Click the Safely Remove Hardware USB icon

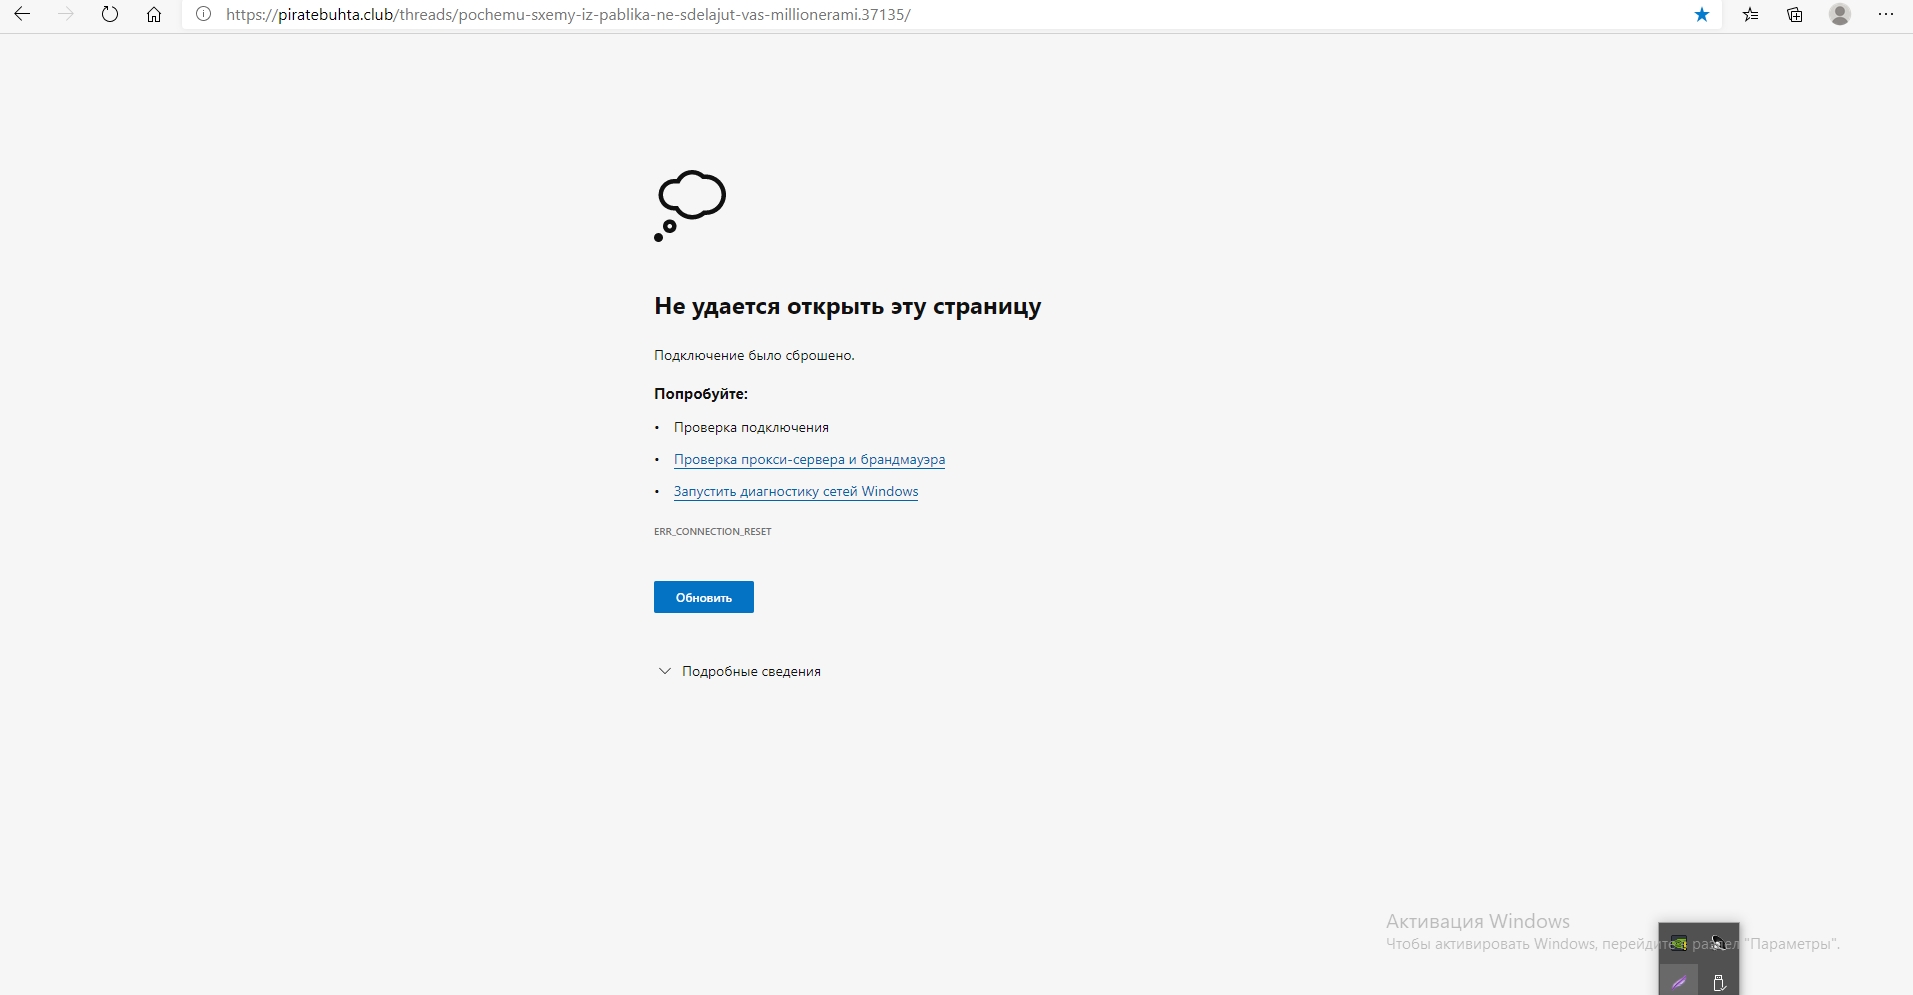coord(1719,983)
